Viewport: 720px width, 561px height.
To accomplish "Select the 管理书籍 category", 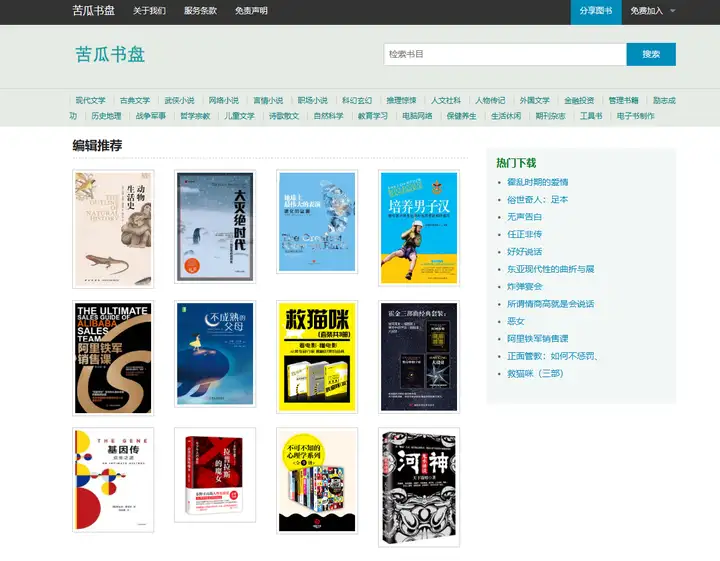I will [x=624, y=100].
